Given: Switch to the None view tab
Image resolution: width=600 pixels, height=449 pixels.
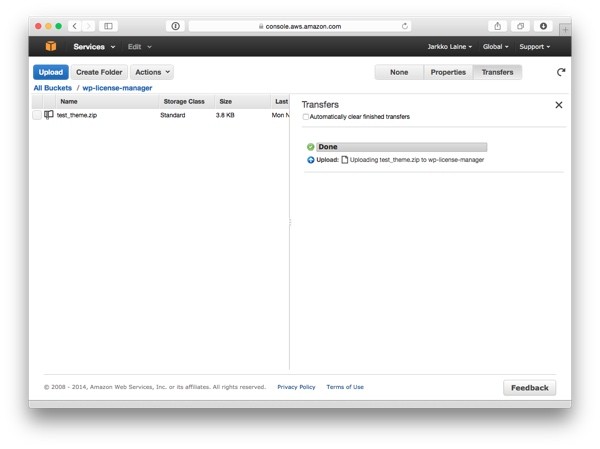Looking at the screenshot, I should [x=399, y=72].
